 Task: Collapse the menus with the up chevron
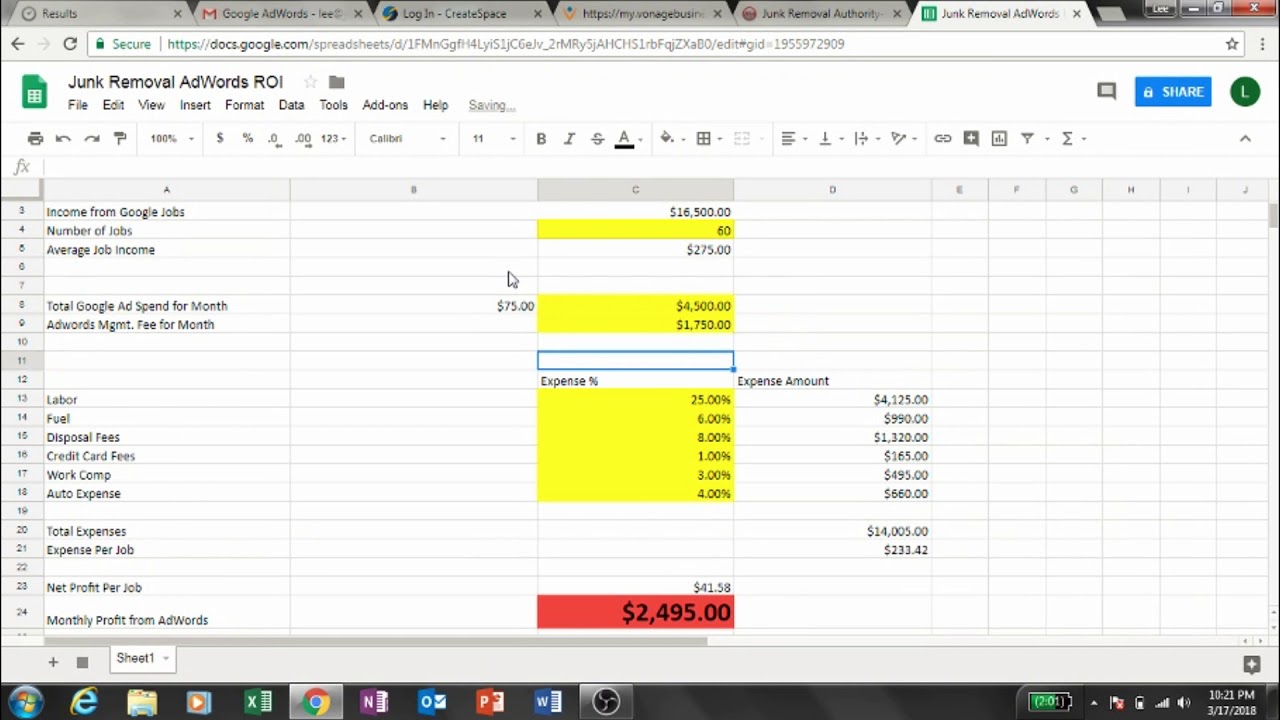(x=1245, y=138)
